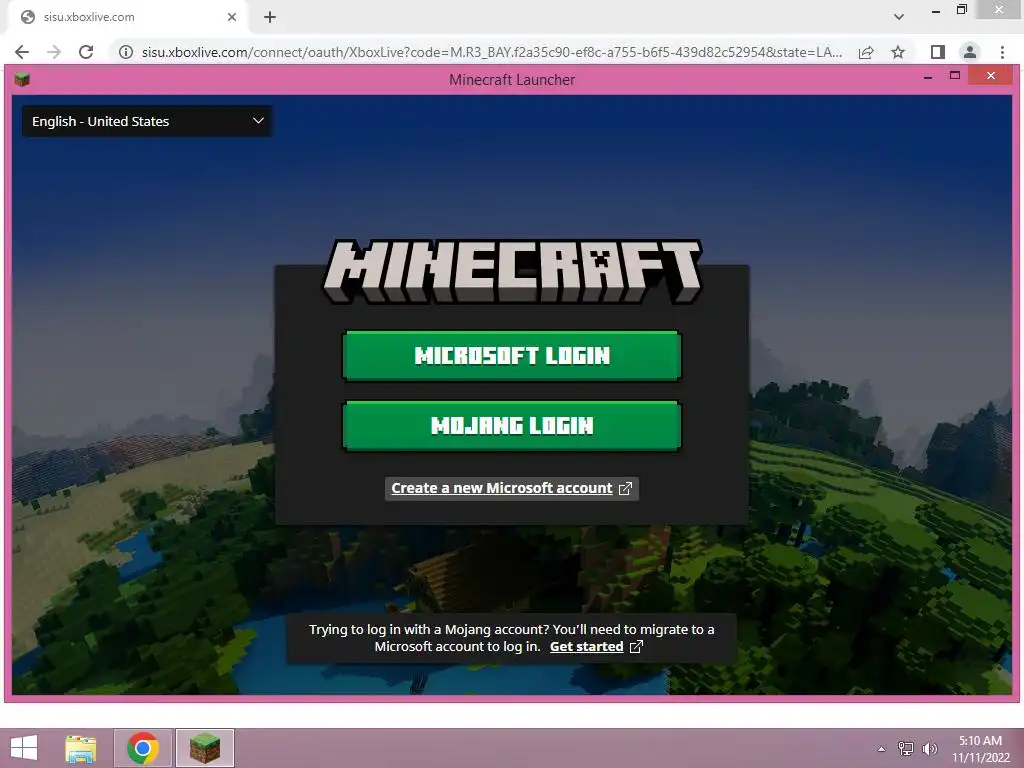Click the Minecraft Launcher title bar grass icon
The image size is (1024, 768).
(x=22, y=80)
